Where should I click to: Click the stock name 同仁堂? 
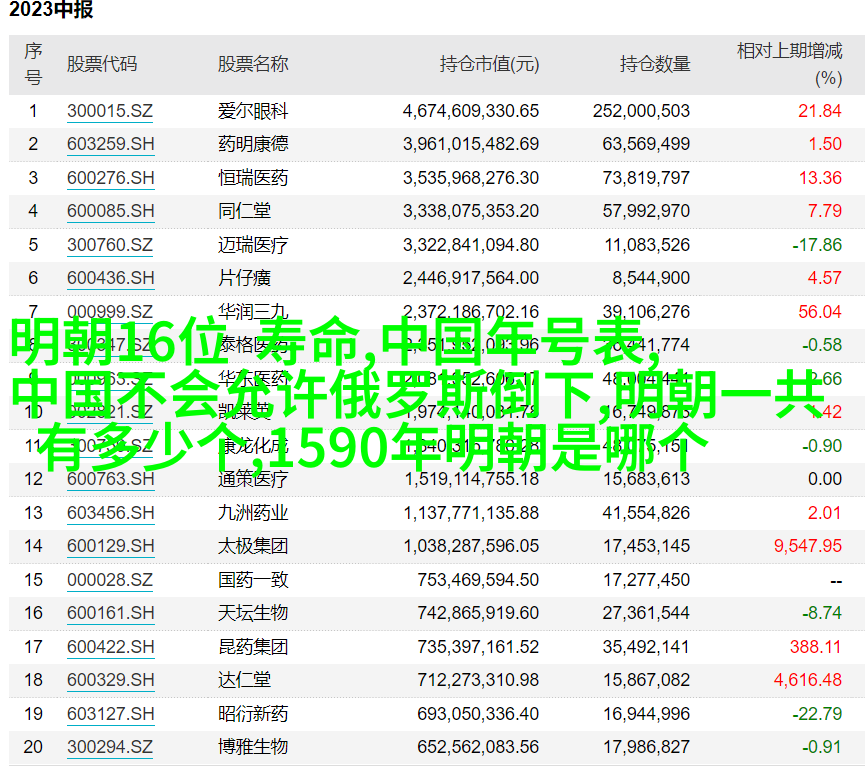[x=244, y=211]
